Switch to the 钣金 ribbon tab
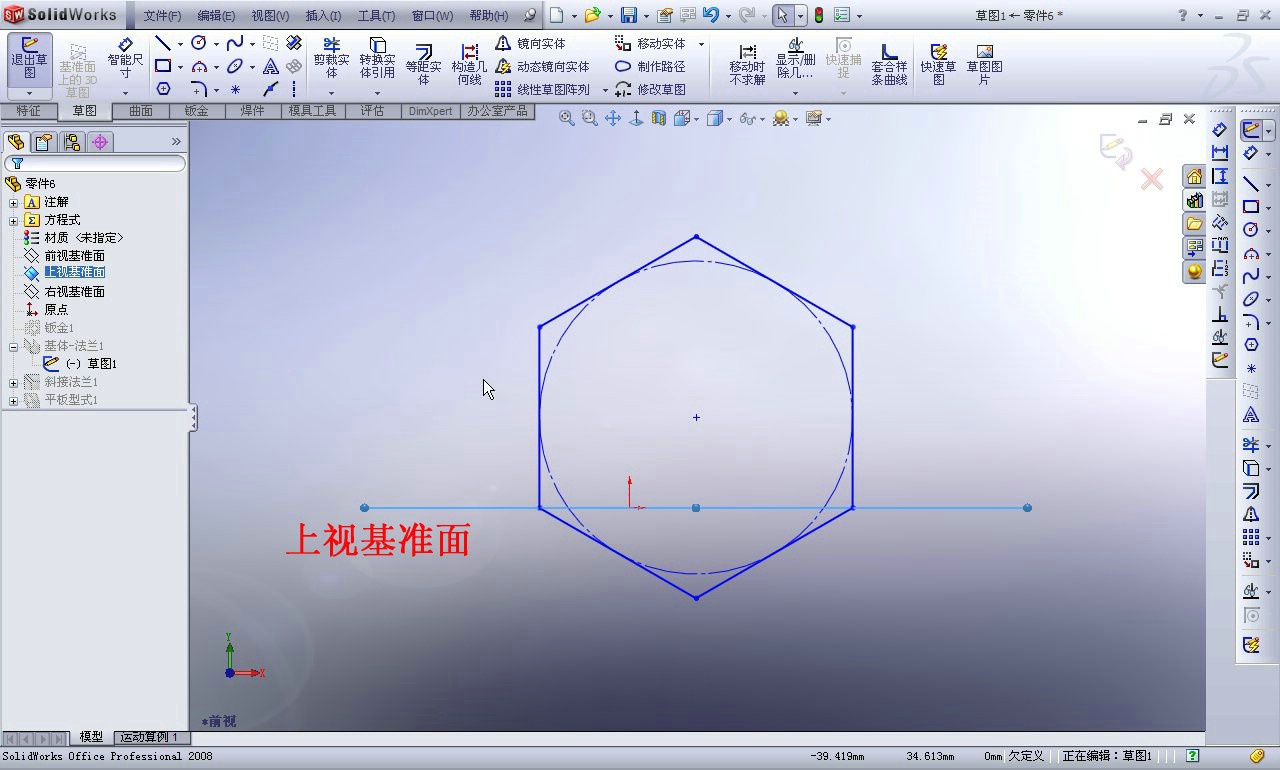This screenshot has width=1280, height=770. coord(197,111)
